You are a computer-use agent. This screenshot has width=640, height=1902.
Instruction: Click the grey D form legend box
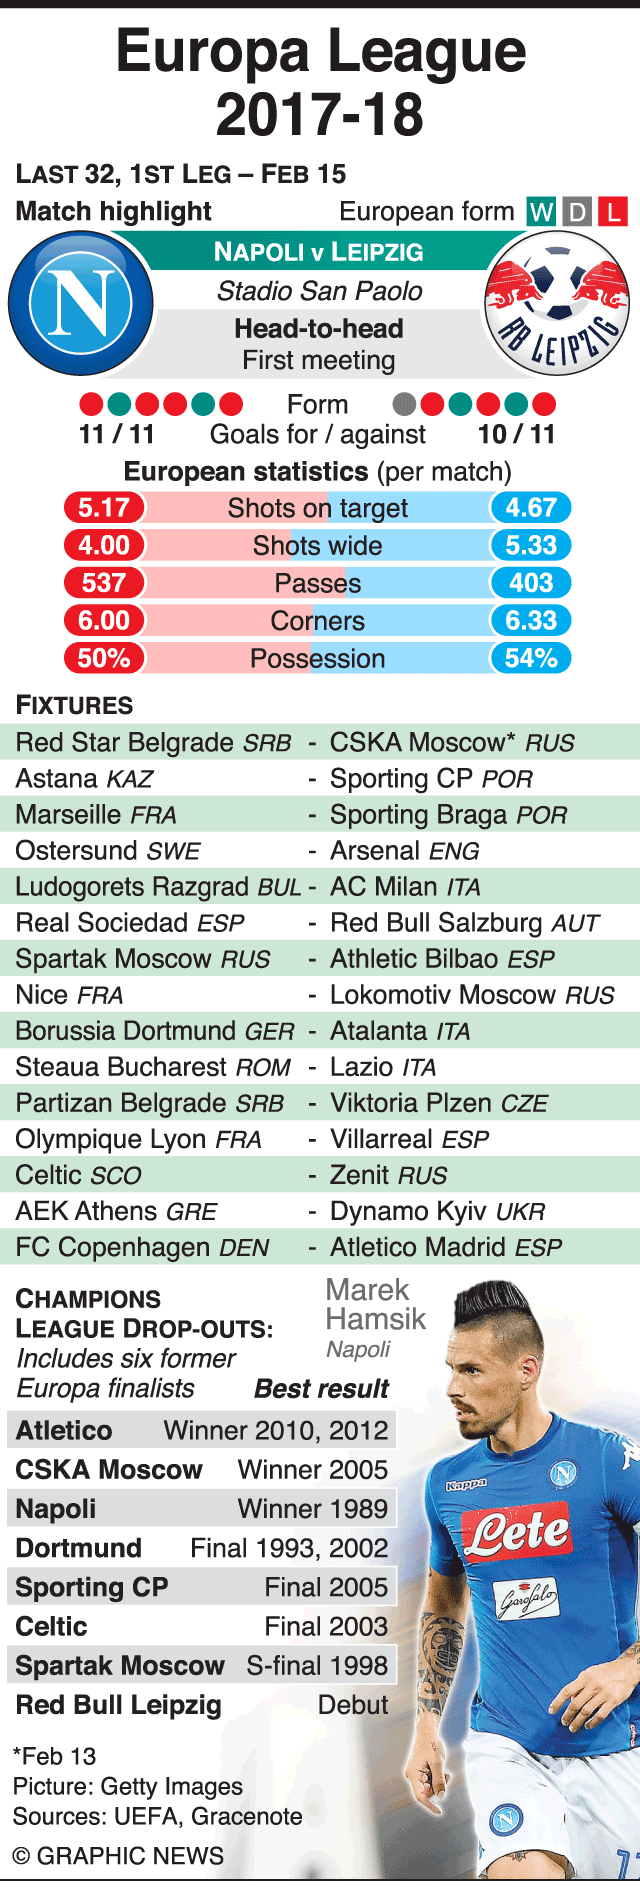tap(576, 211)
